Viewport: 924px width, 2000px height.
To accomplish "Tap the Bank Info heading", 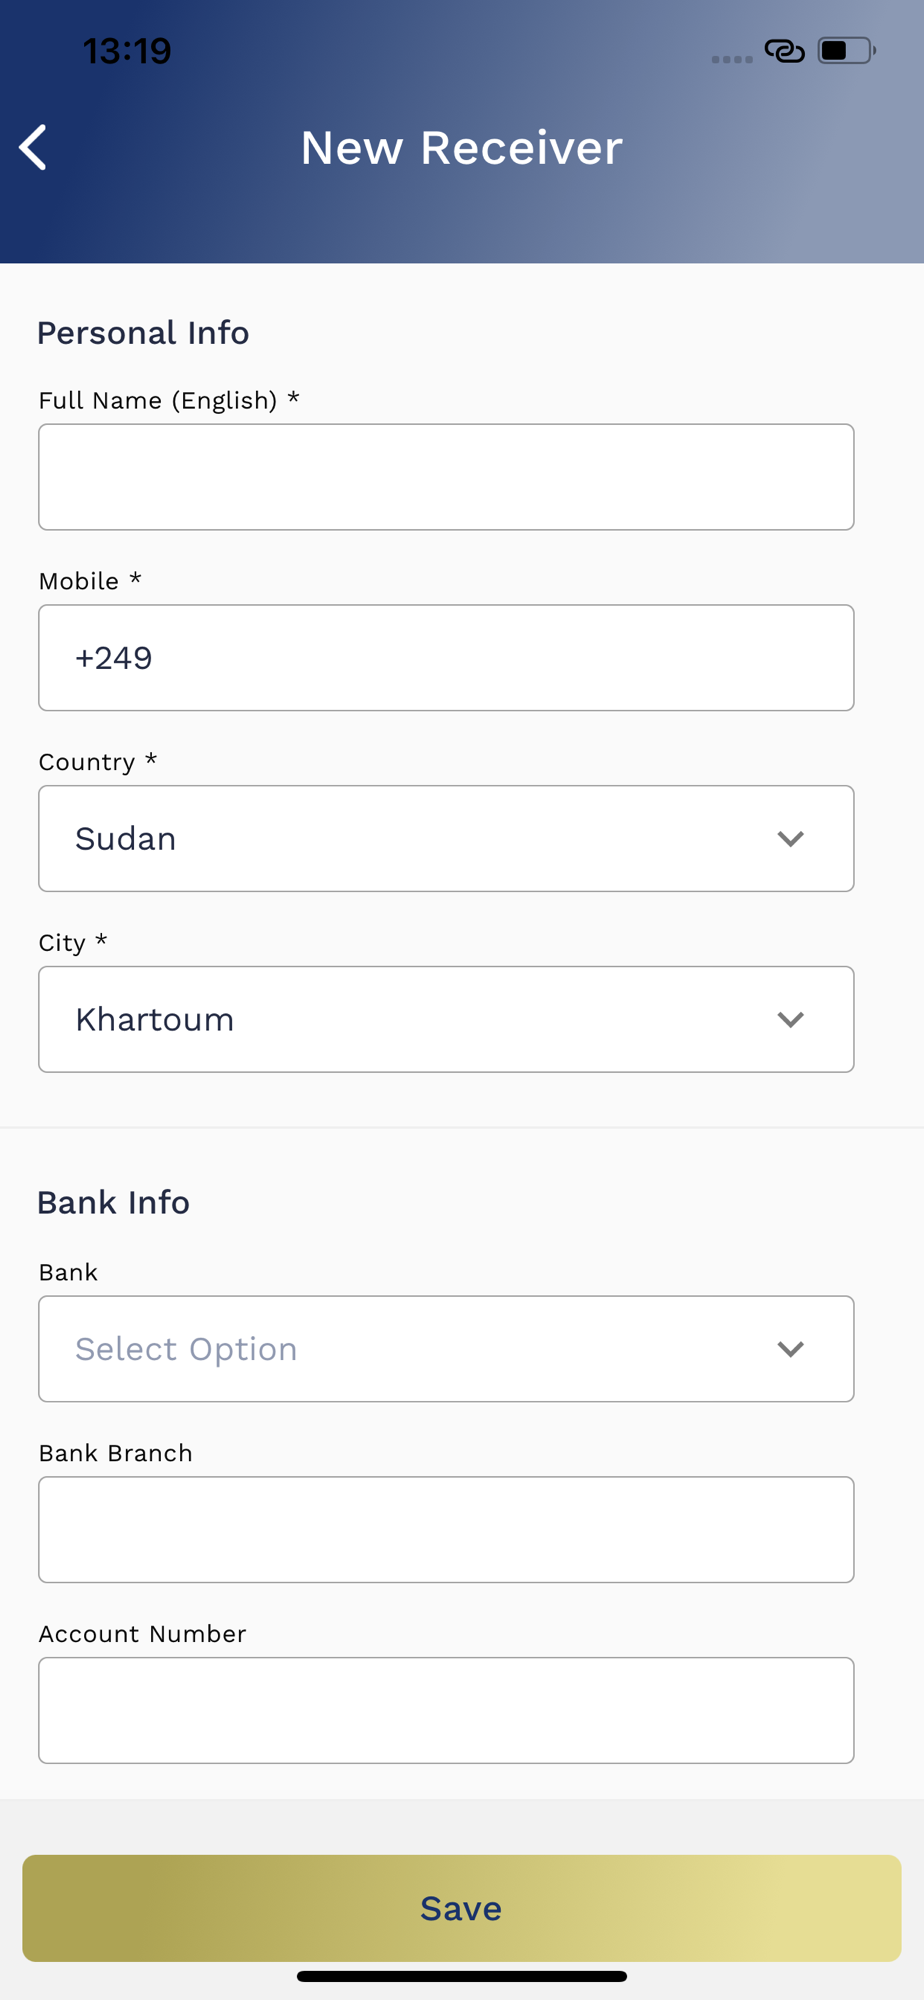I will click(x=113, y=1202).
